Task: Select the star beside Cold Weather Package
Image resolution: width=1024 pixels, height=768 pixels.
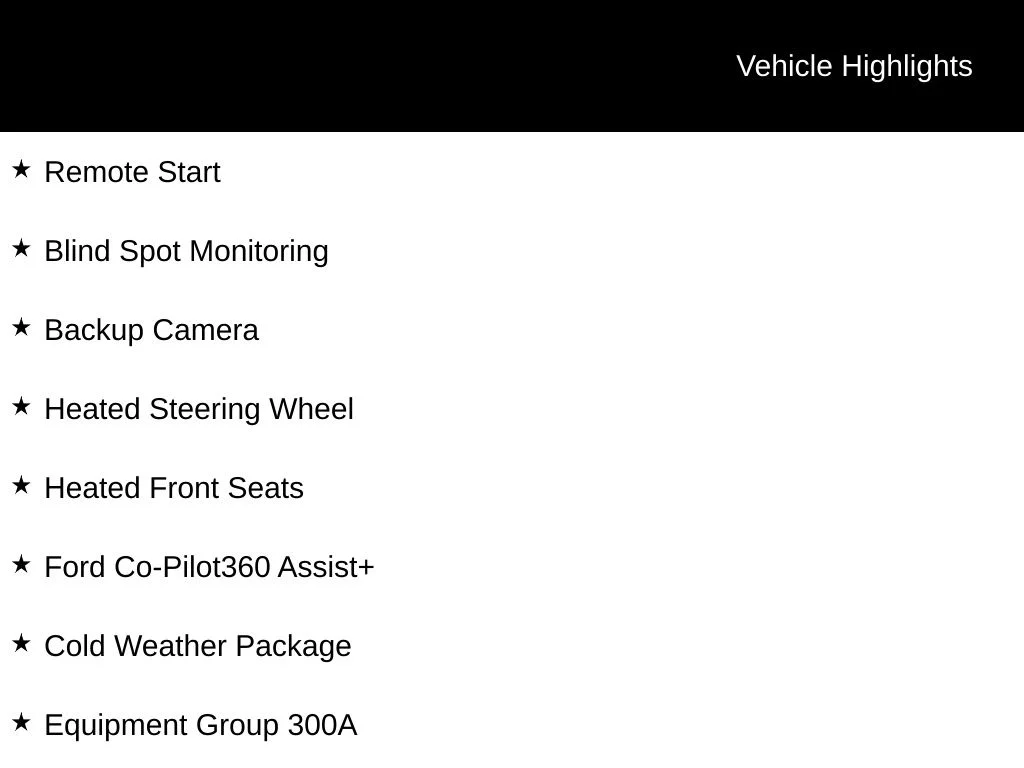Action: click(x=21, y=644)
